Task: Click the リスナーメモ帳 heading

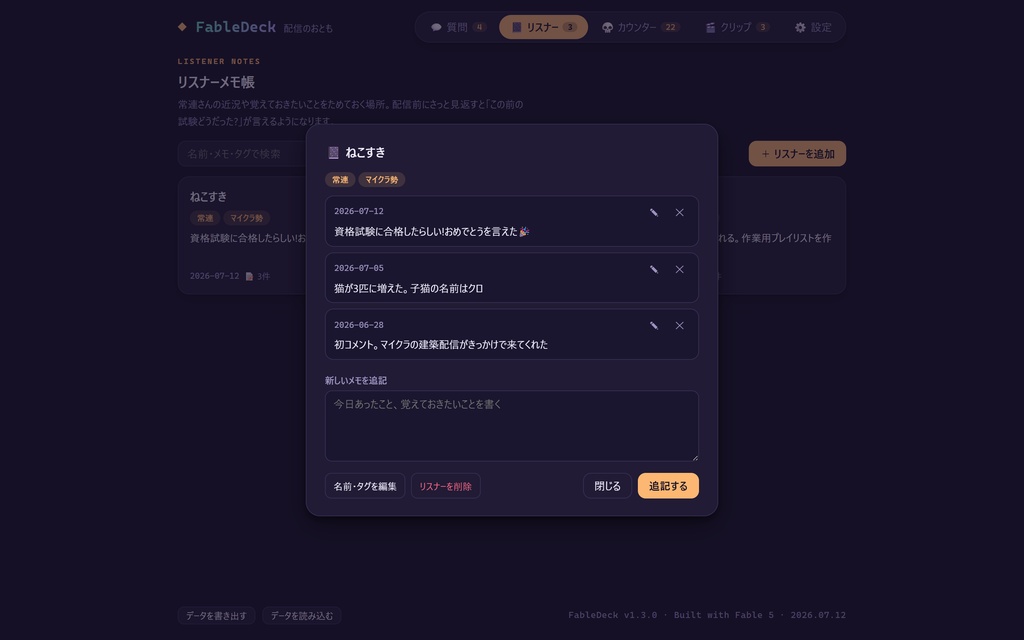Action: click(216, 82)
